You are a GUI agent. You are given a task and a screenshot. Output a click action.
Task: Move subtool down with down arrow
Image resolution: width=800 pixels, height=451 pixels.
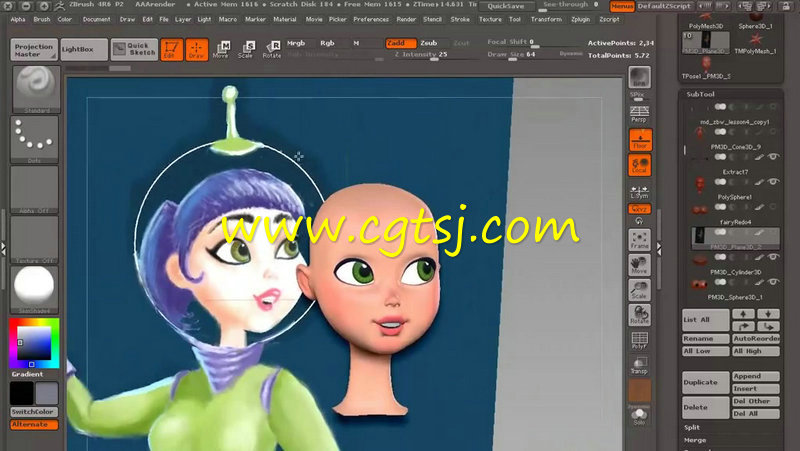[768, 314]
